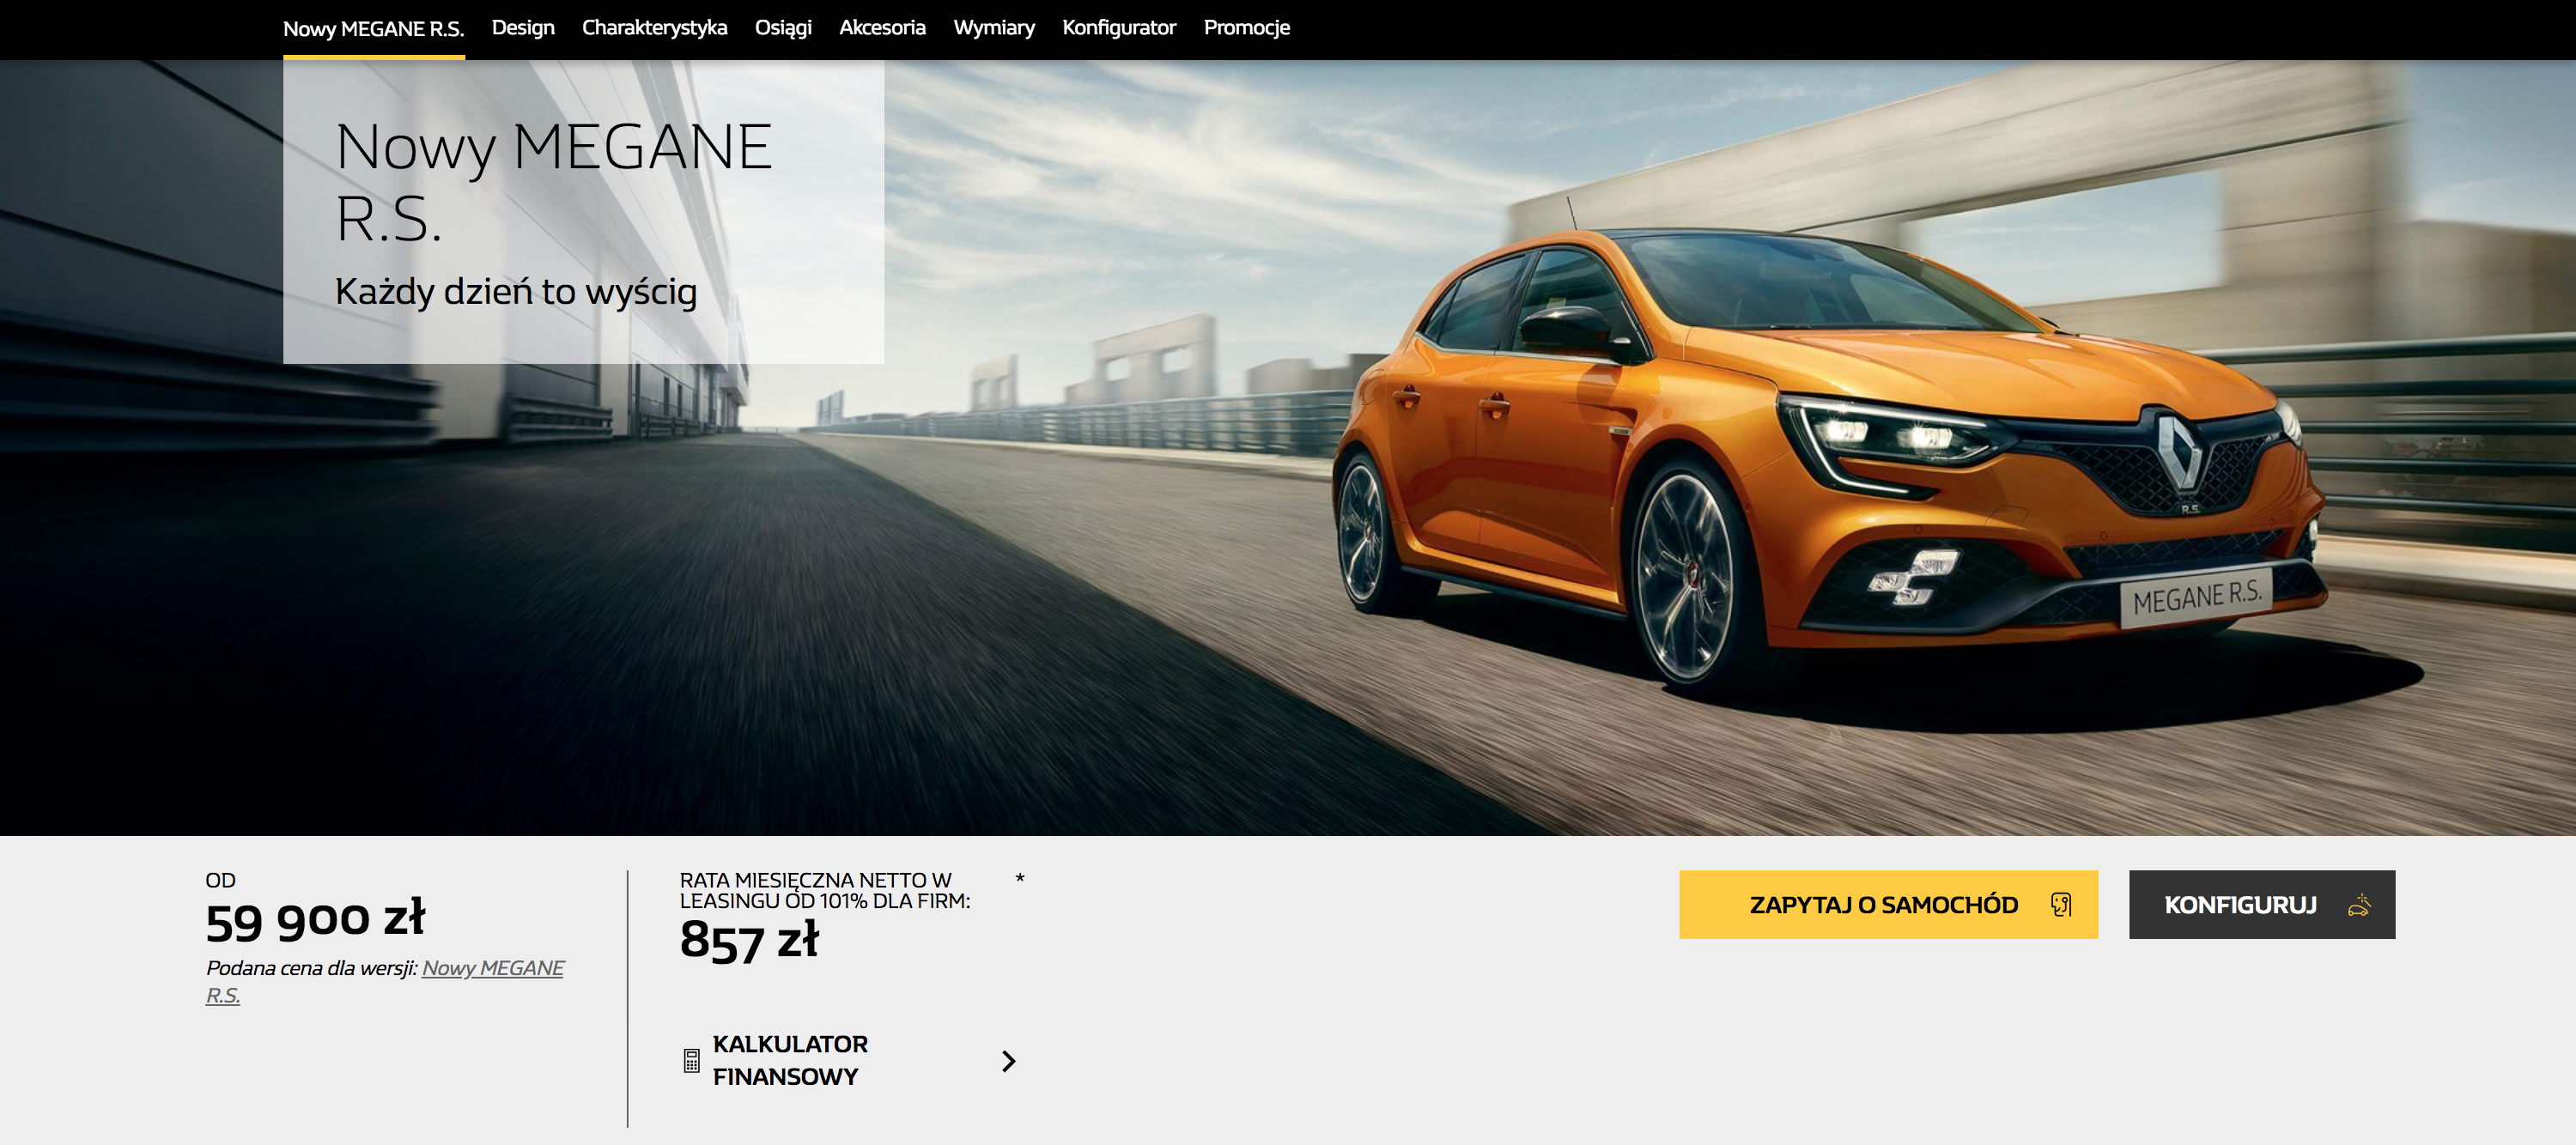Click the Kalkulator Finansowy label
2576x1145 pixels.
click(x=789, y=1060)
